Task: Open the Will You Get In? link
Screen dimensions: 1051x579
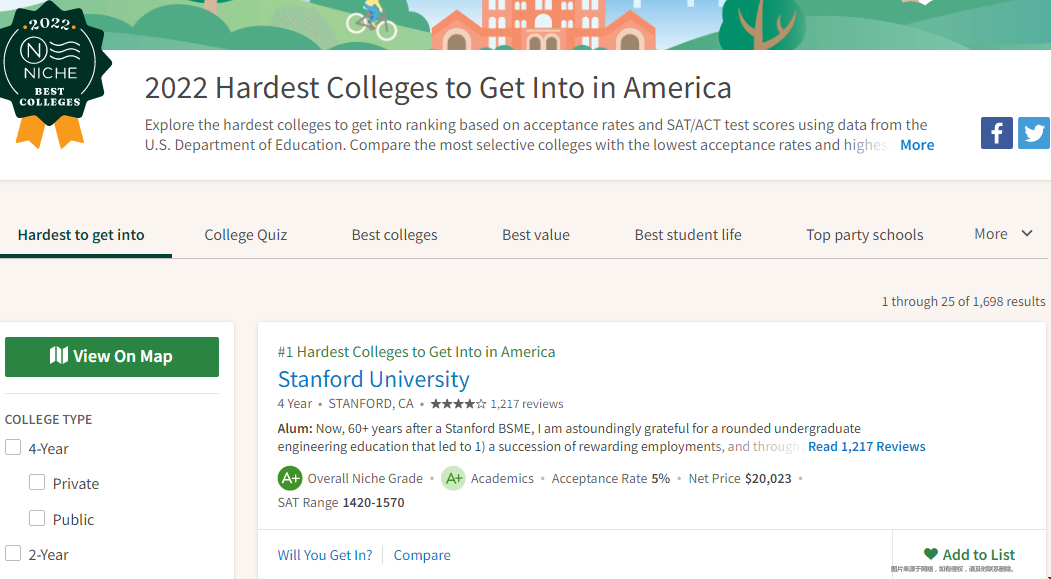Action: 325,555
